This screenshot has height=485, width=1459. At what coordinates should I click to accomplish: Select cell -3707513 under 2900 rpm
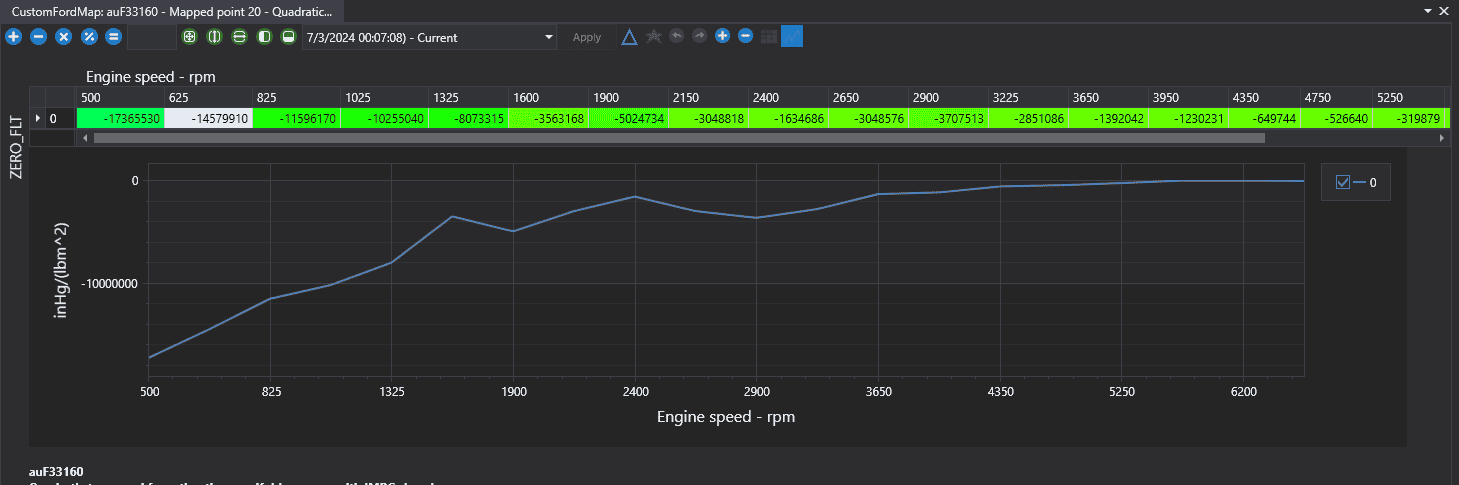[x=948, y=118]
